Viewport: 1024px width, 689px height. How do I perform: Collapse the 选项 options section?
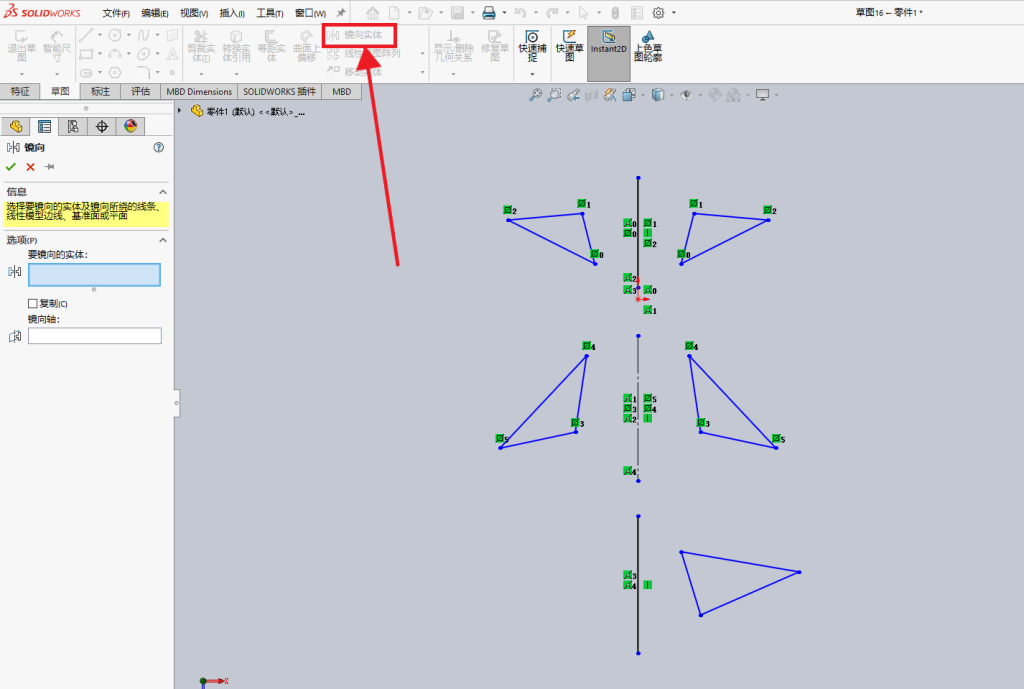coord(163,240)
